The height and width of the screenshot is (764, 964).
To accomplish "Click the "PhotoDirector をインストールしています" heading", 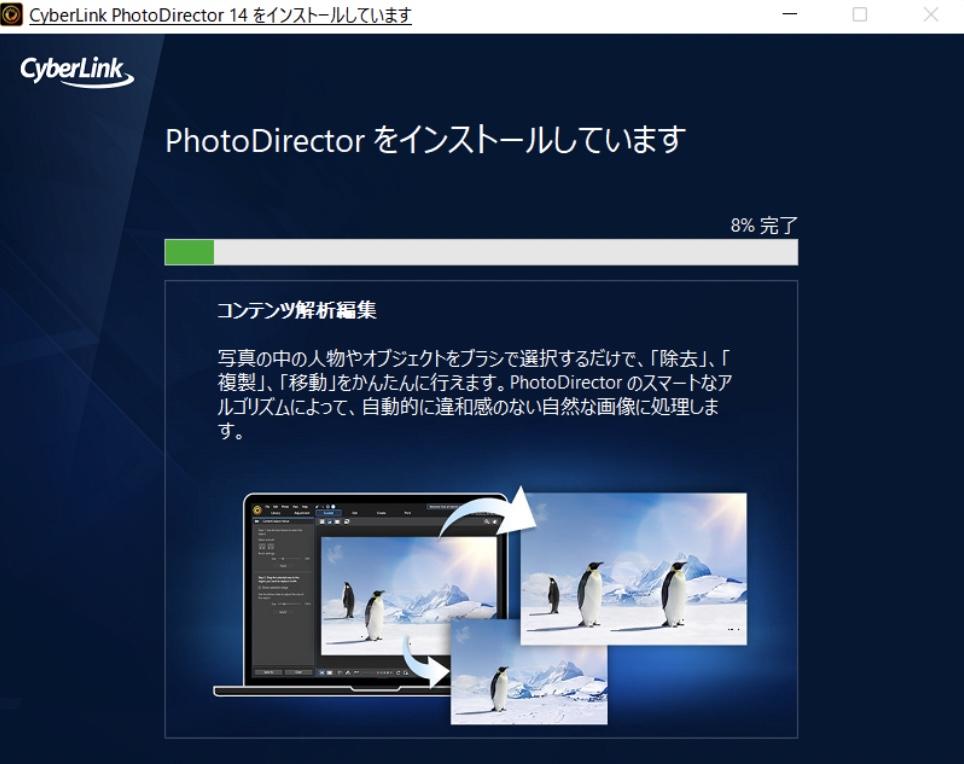I will tap(425, 140).
